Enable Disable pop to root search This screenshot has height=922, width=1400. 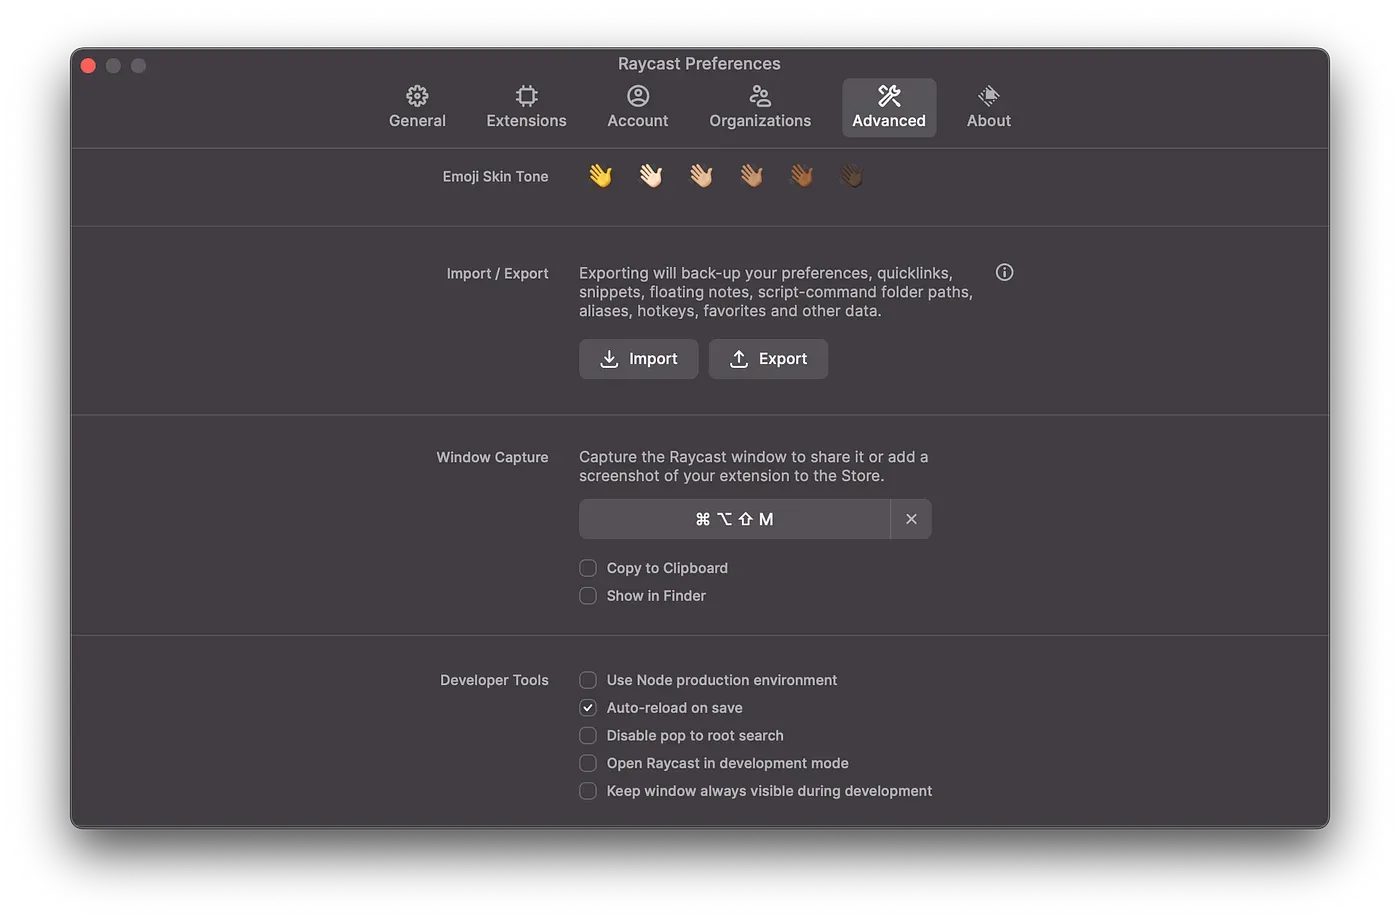588,736
